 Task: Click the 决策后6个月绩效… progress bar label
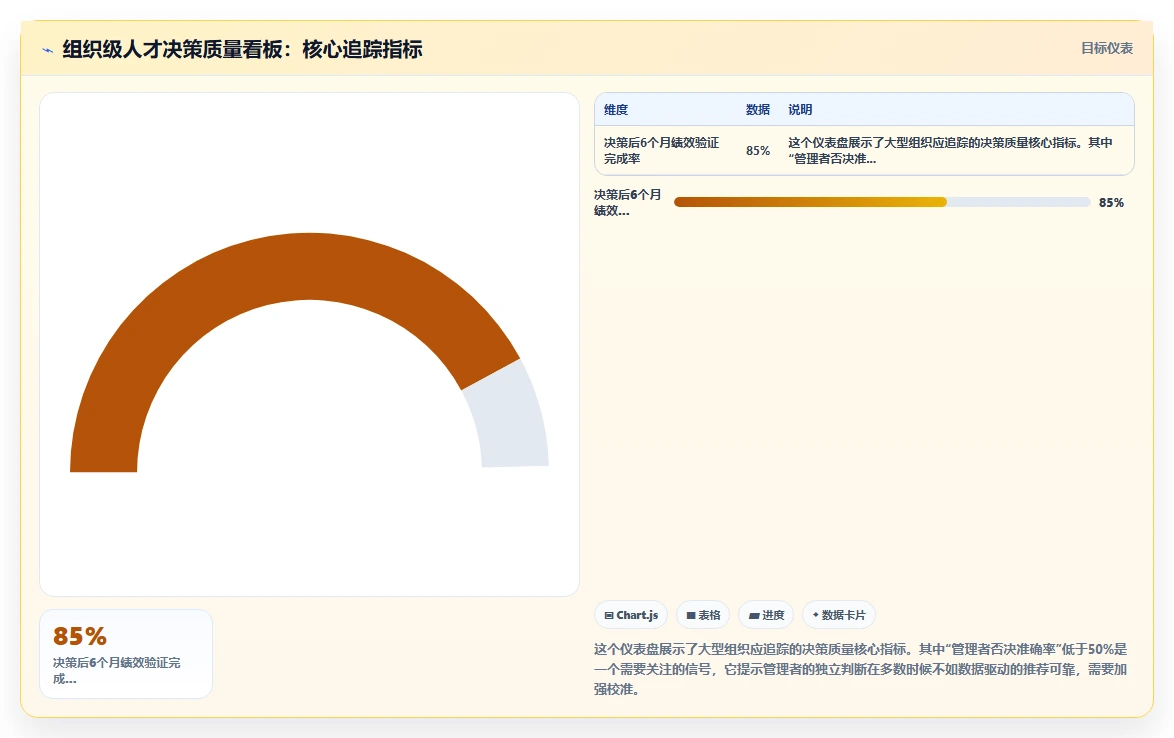(x=627, y=203)
